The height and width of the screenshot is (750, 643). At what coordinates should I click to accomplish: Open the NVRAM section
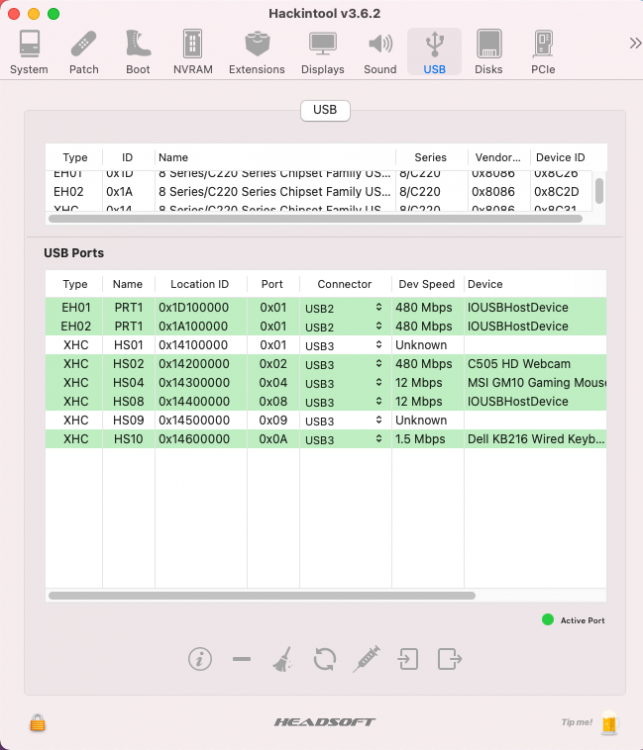tap(193, 52)
